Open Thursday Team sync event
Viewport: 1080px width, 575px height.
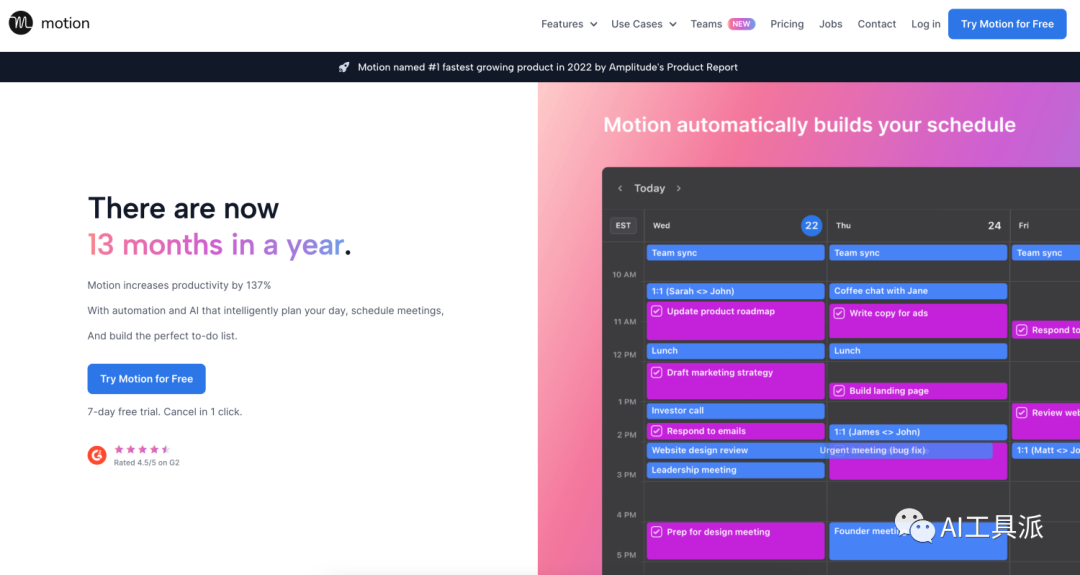coord(917,253)
